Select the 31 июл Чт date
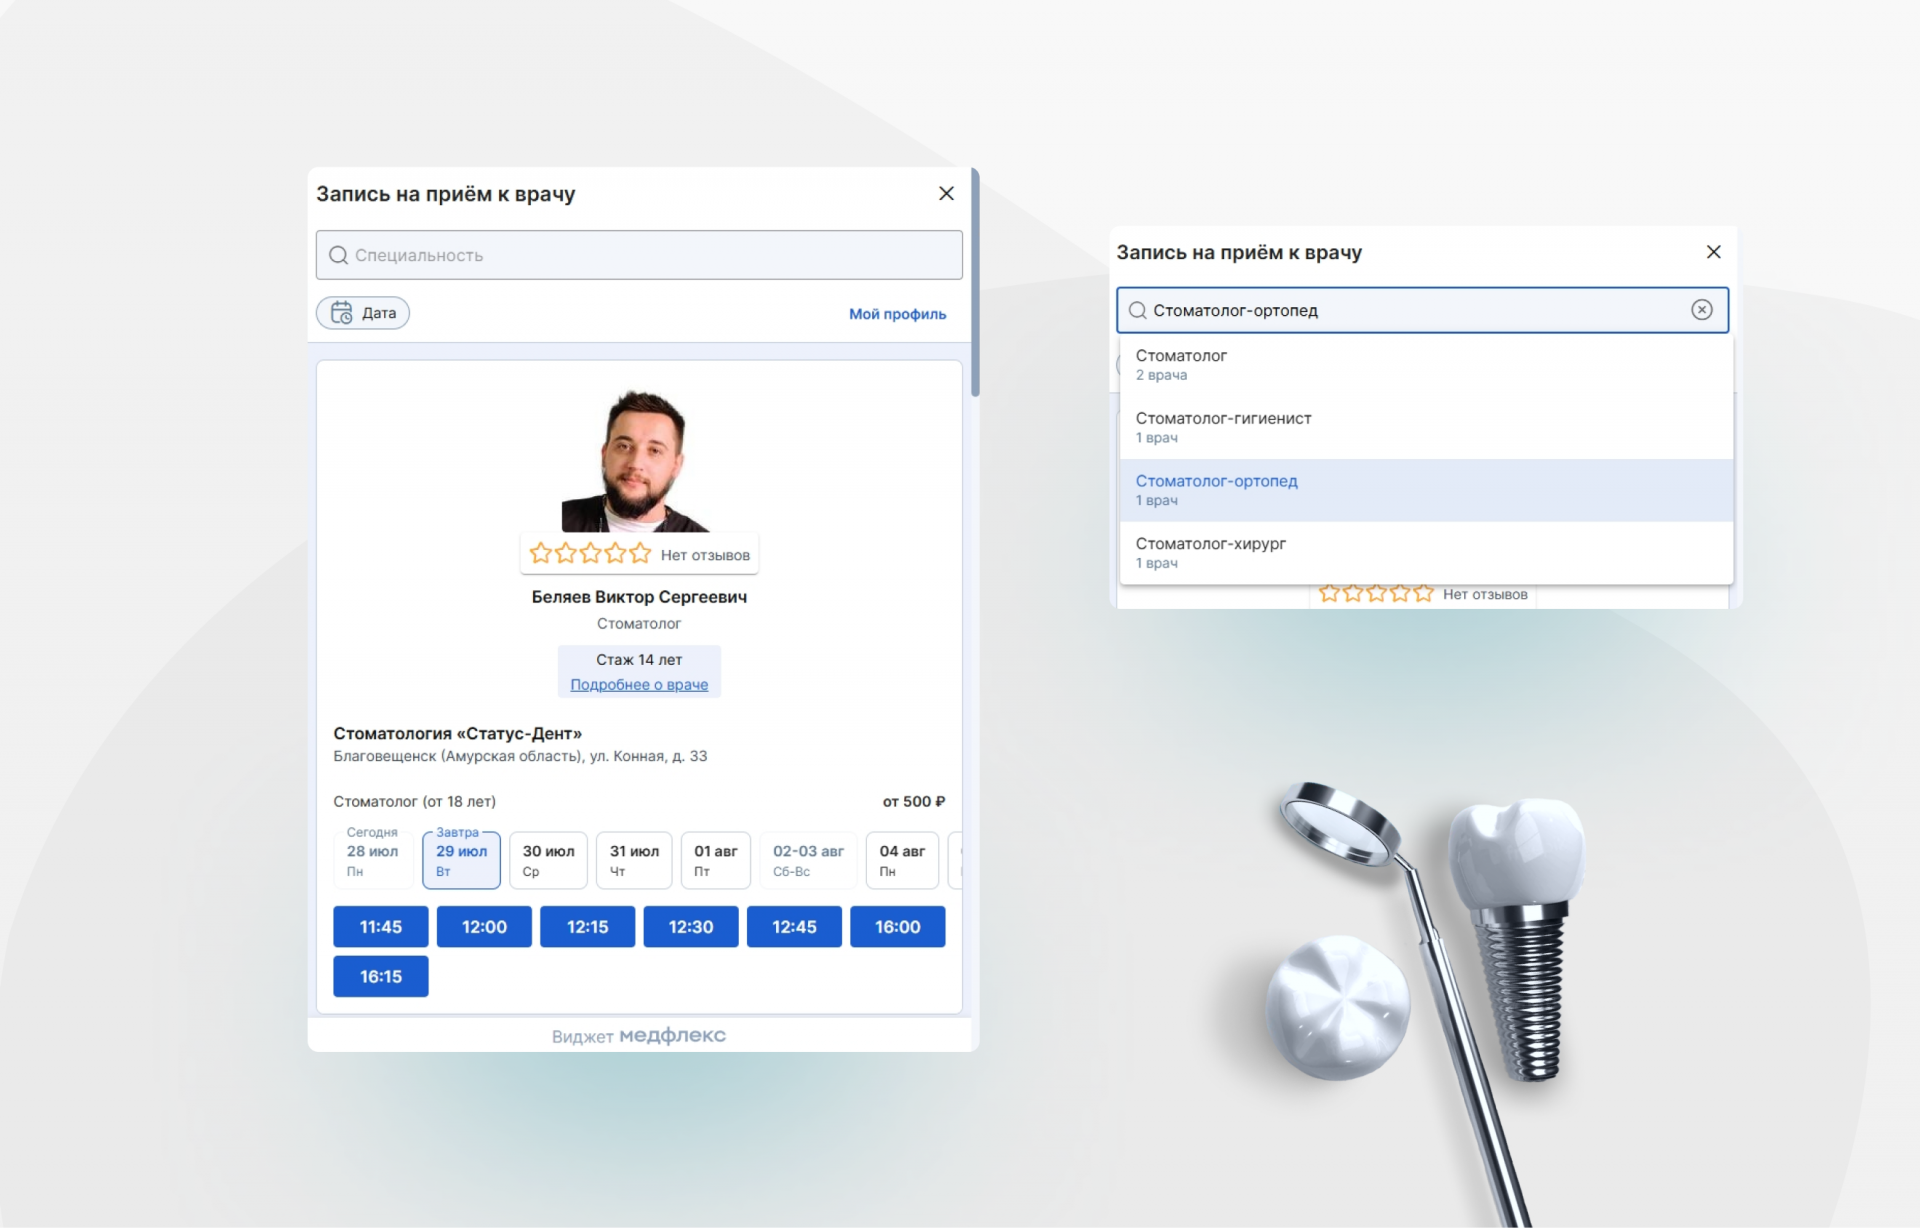1920x1228 pixels. 634,860
